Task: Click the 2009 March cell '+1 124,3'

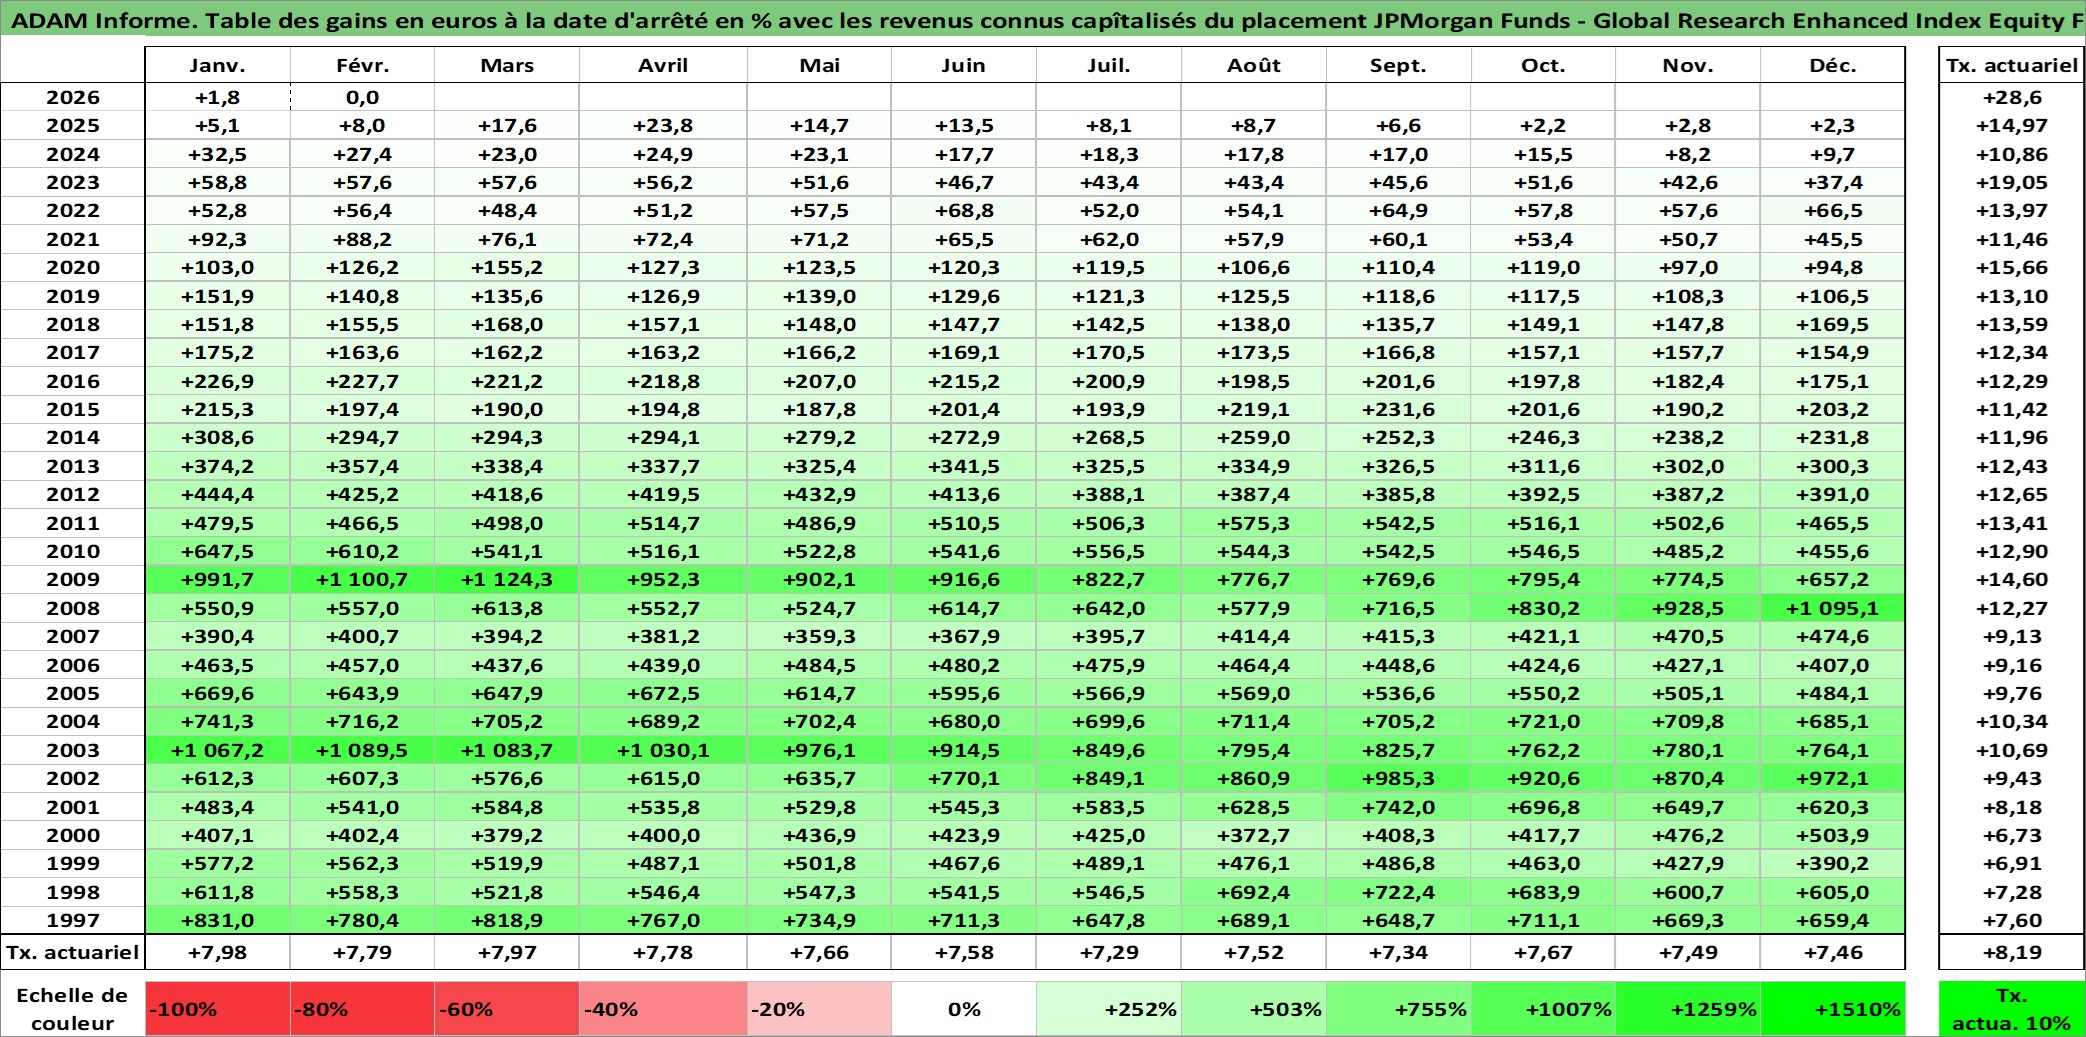Action: tap(507, 579)
